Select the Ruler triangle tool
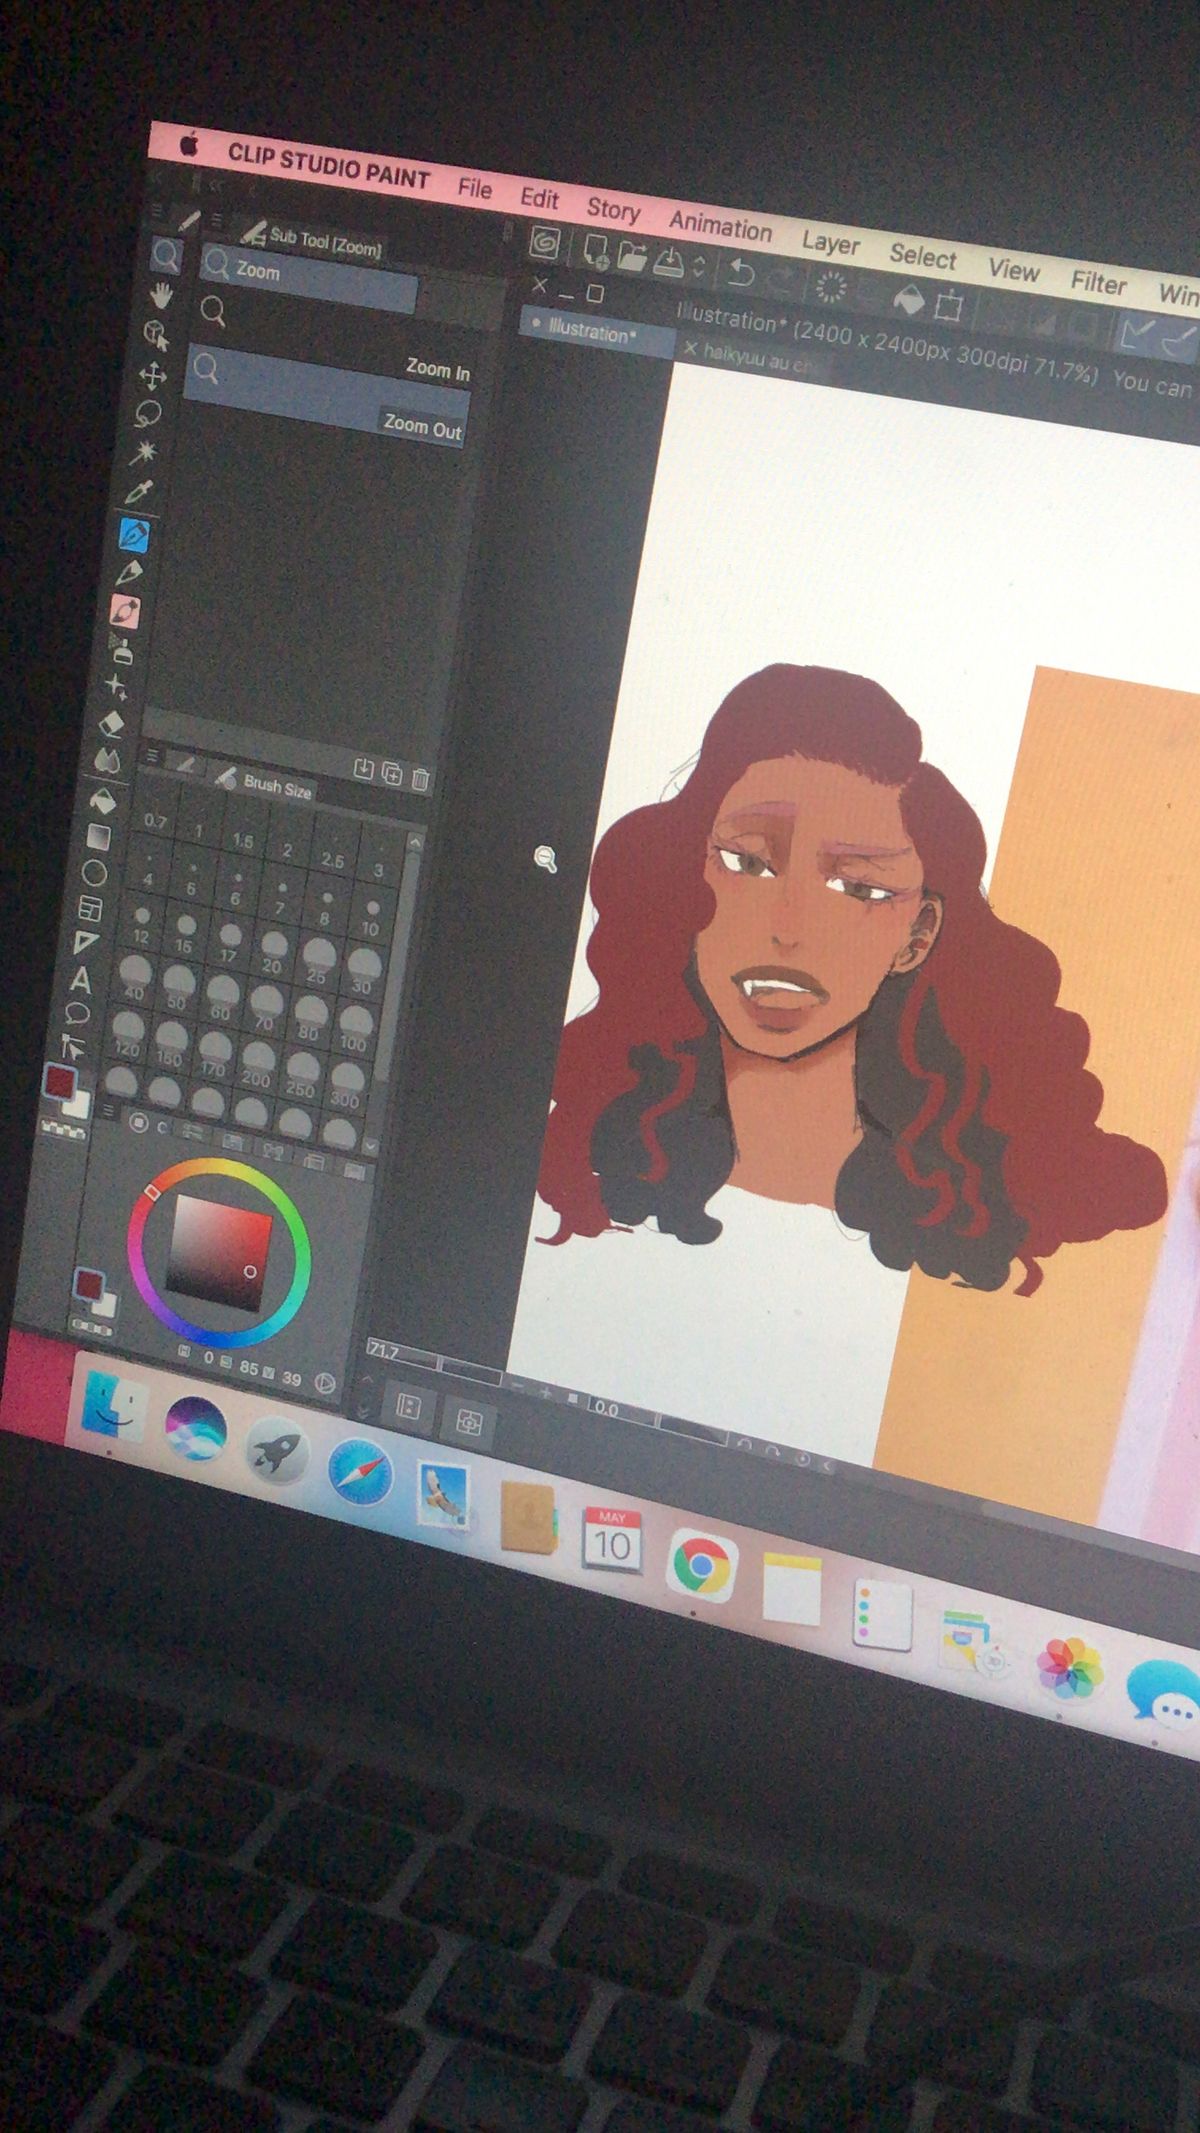Image resolution: width=1200 pixels, height=2133 pixels. click(87, 943)
